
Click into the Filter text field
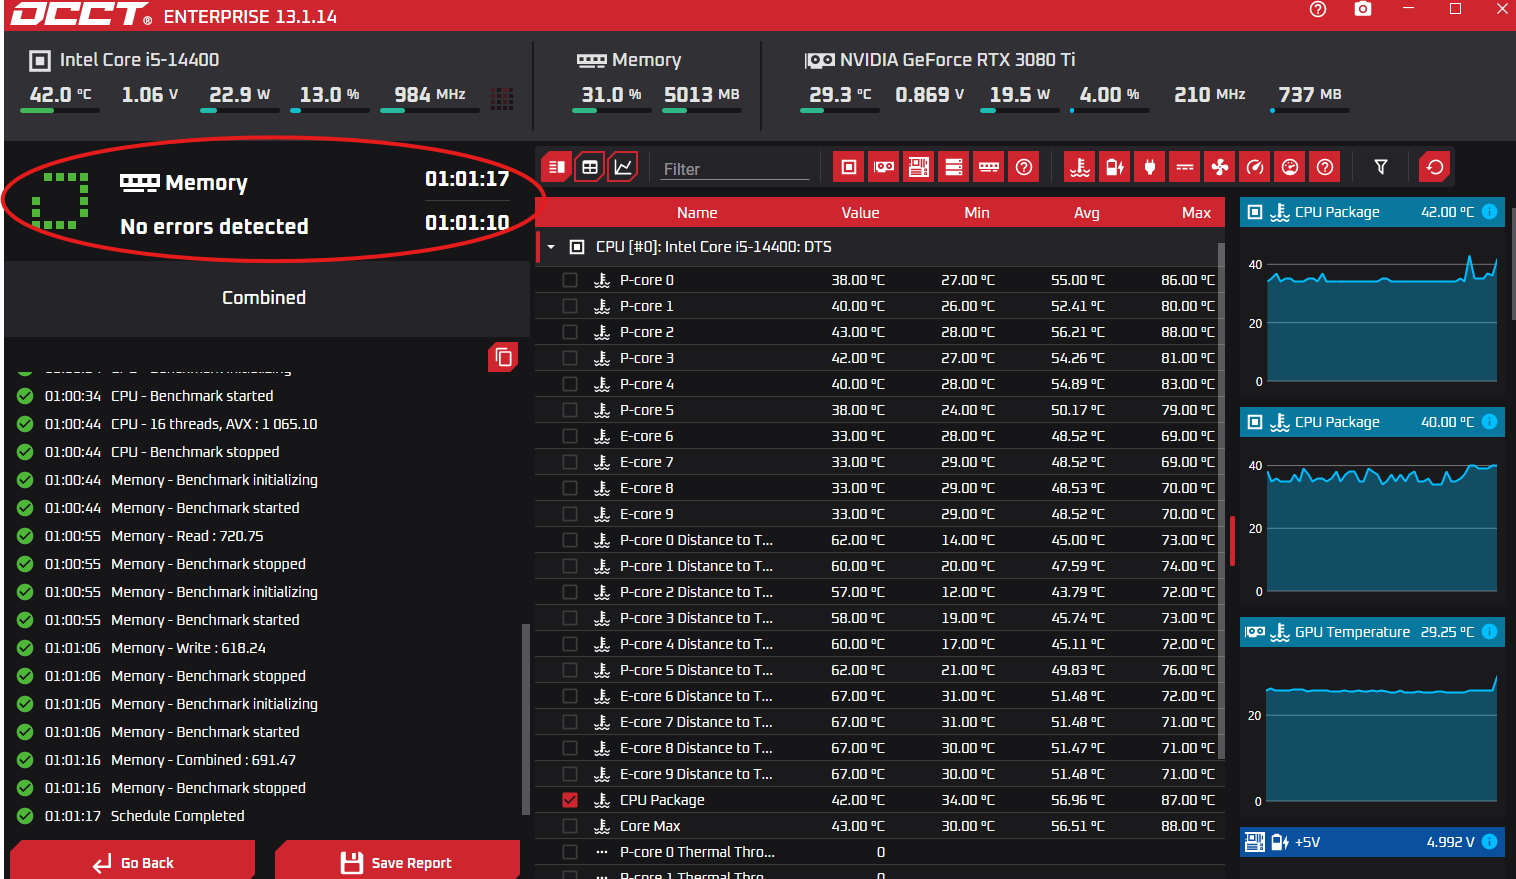734,169
